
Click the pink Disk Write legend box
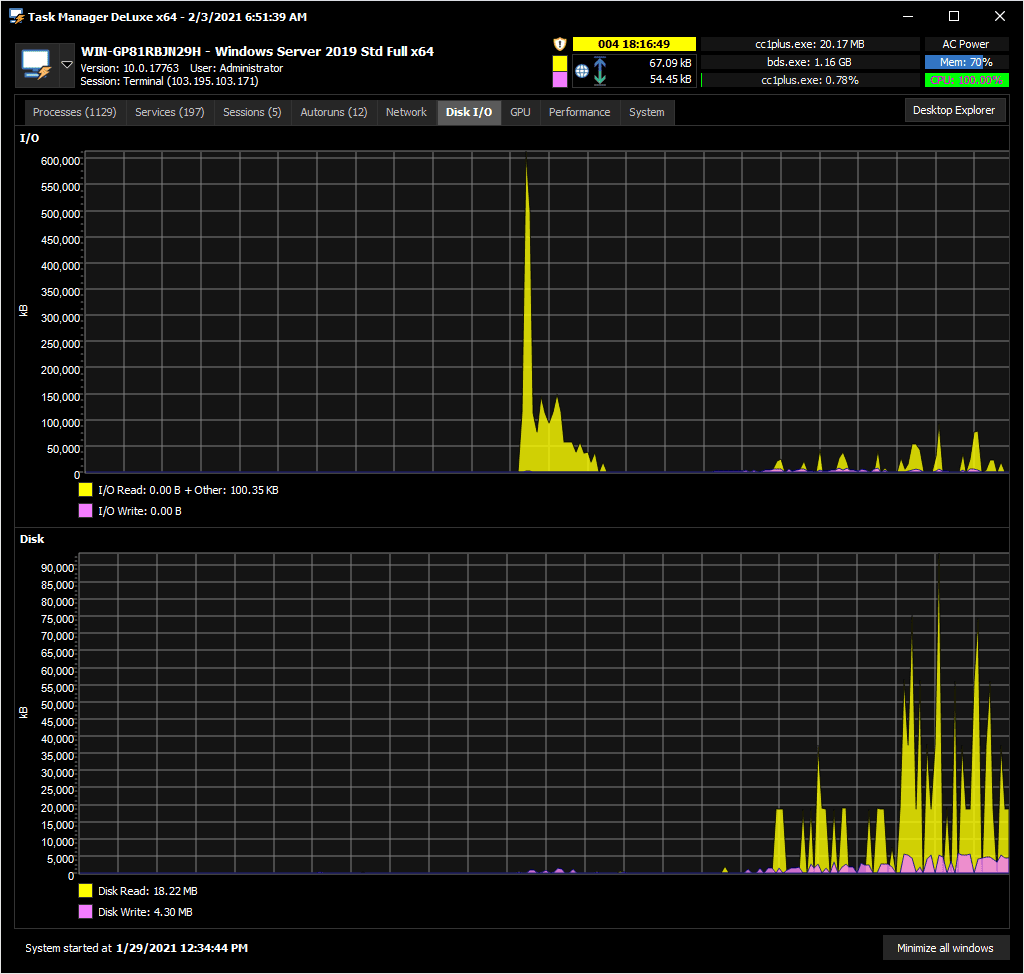[86, 912]
